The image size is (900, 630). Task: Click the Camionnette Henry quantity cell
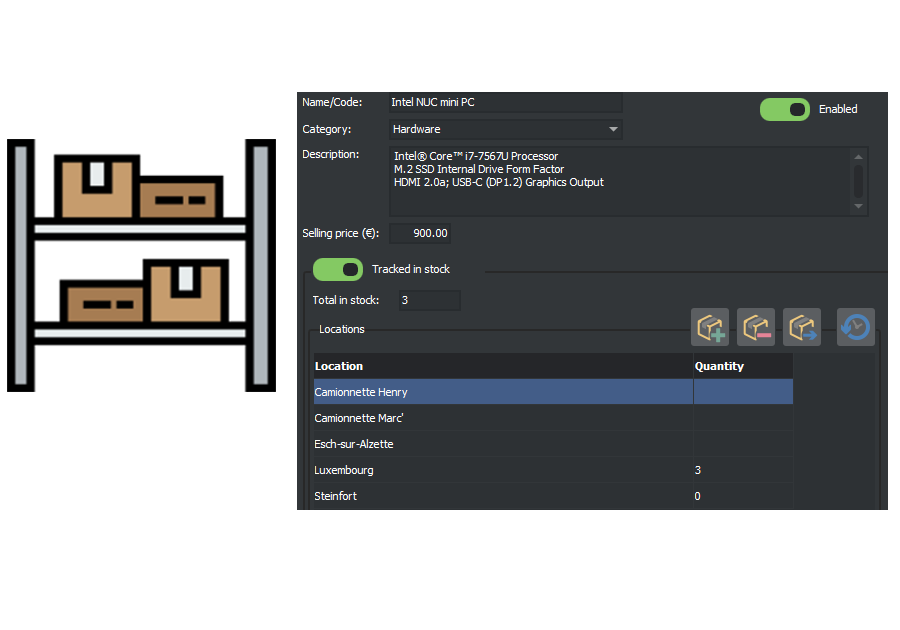click(743, 392)
